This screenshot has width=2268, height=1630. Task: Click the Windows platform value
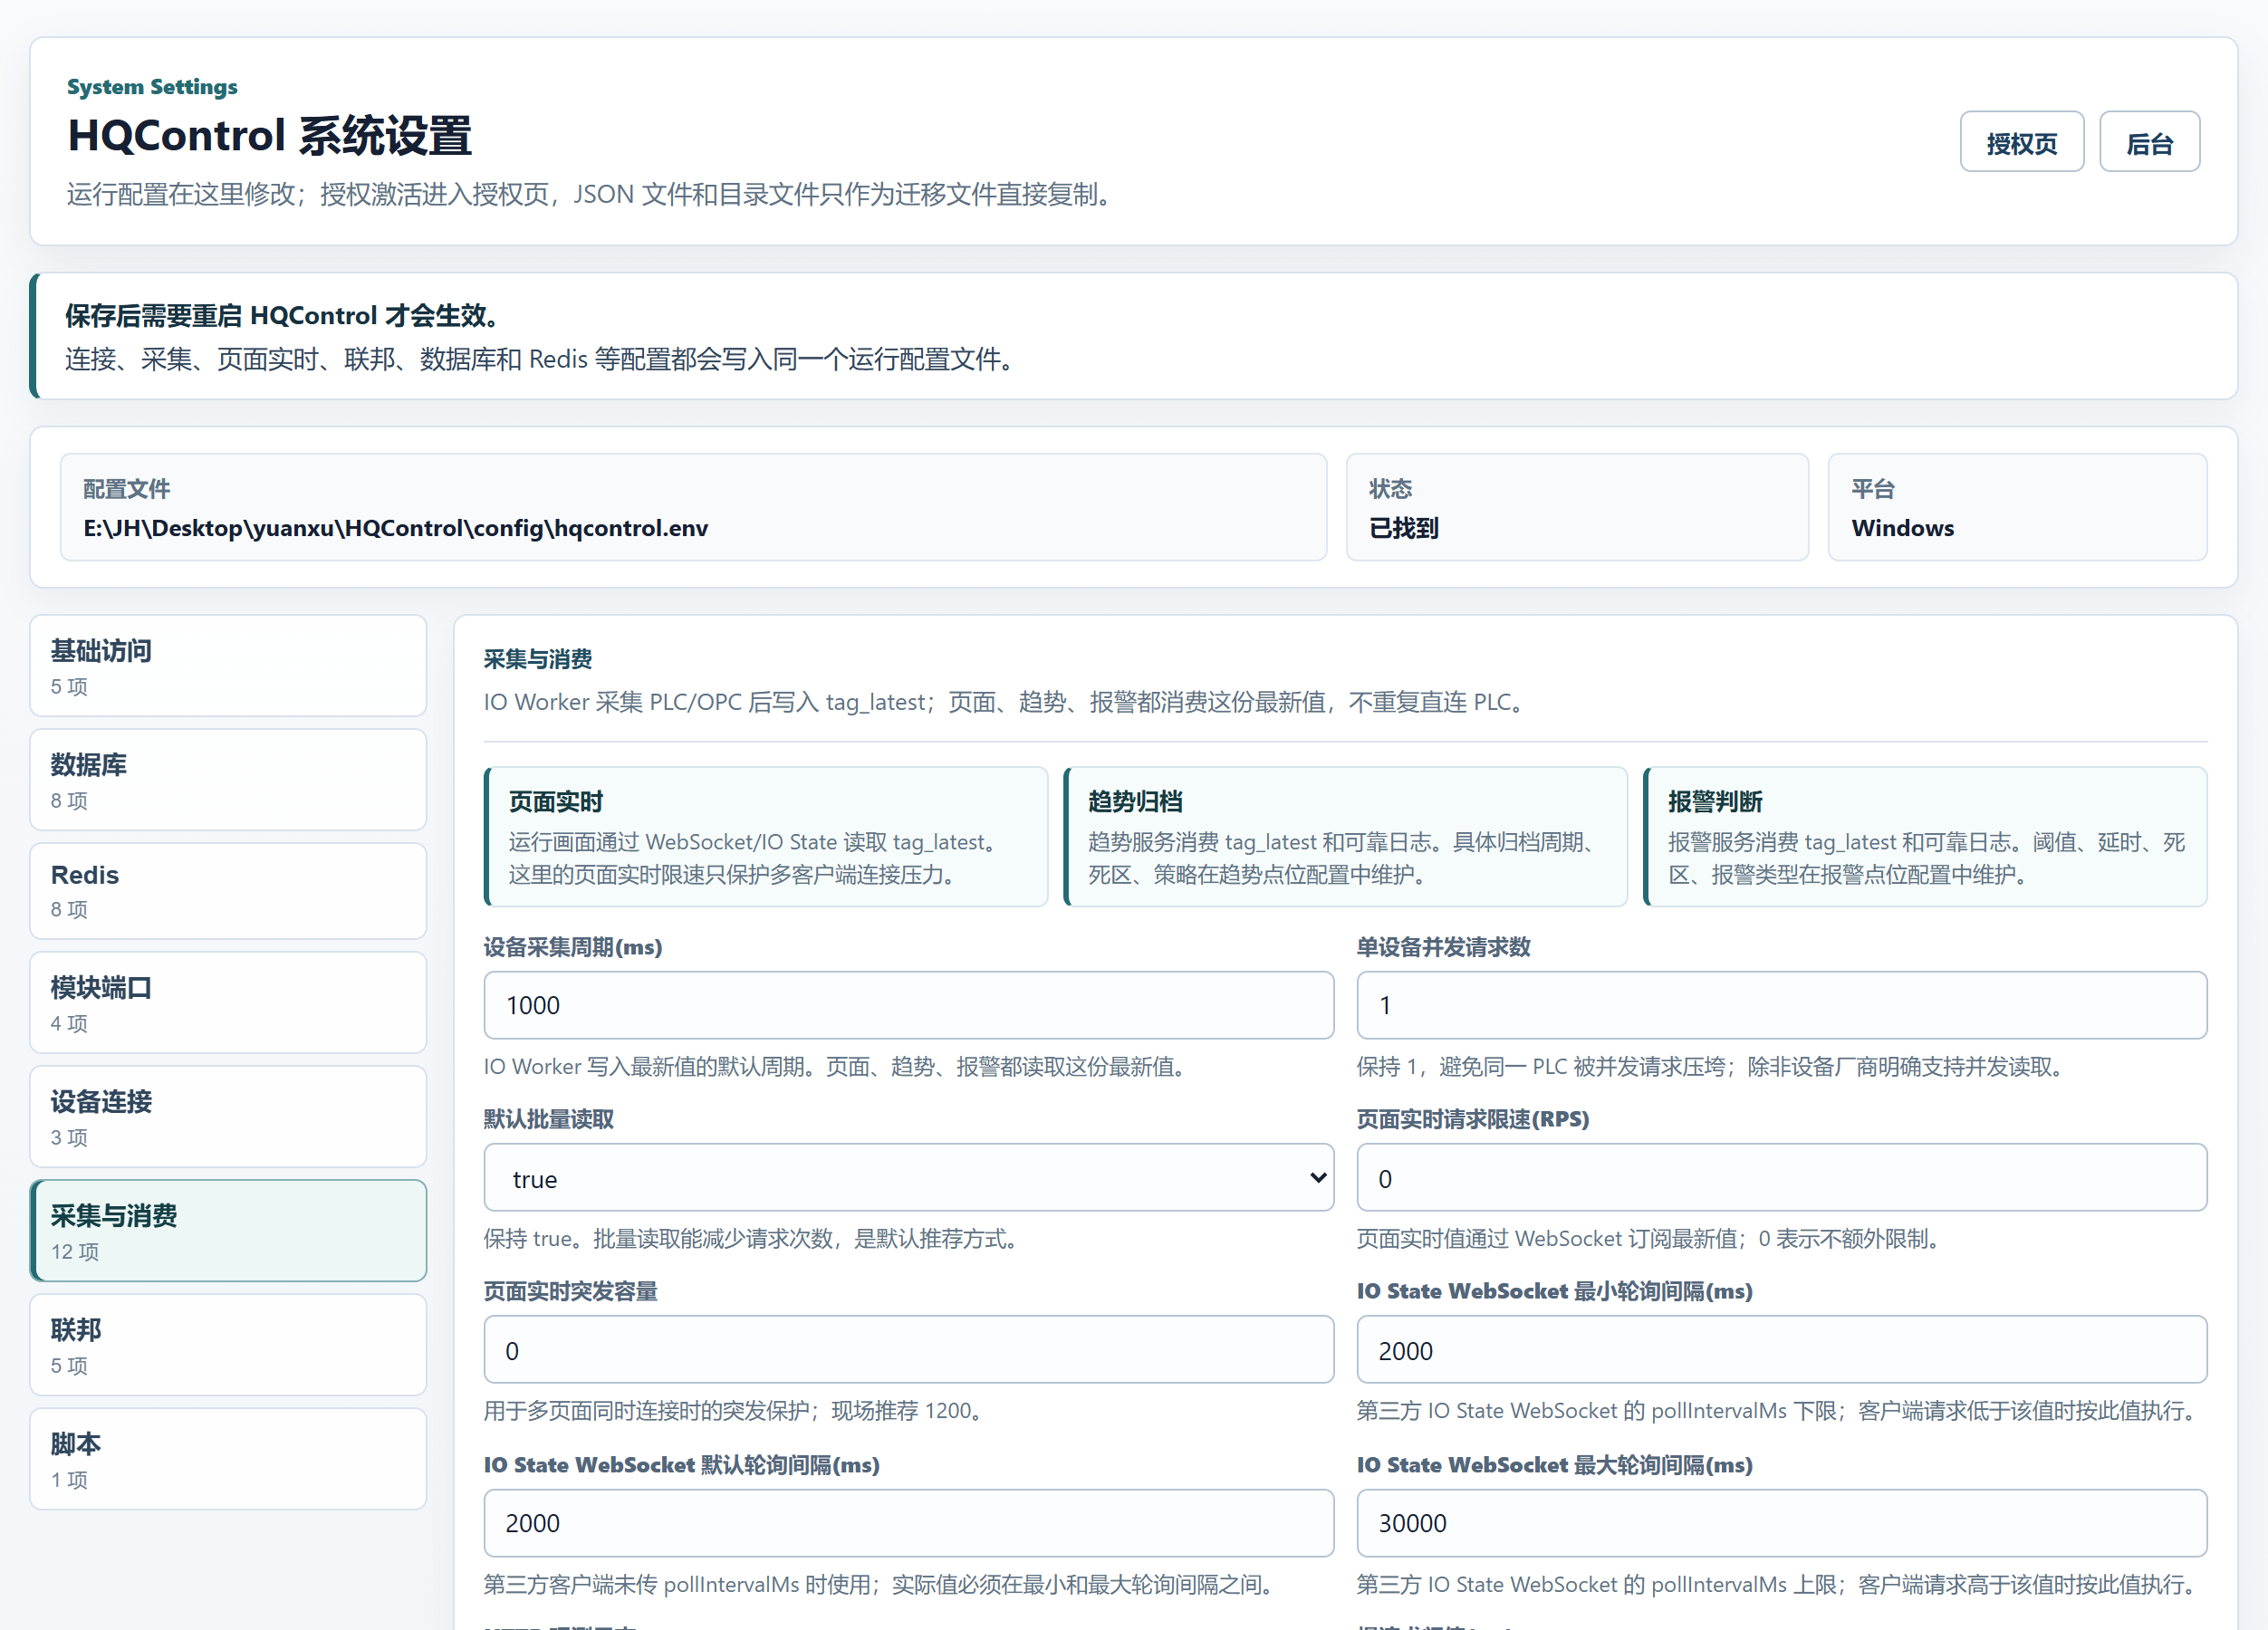[1902, 528]
